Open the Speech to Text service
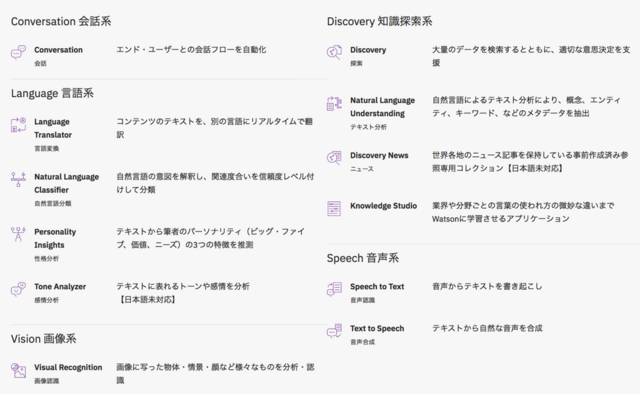Image resolution: width=640 pixels, height=394 pixels. 377,287
